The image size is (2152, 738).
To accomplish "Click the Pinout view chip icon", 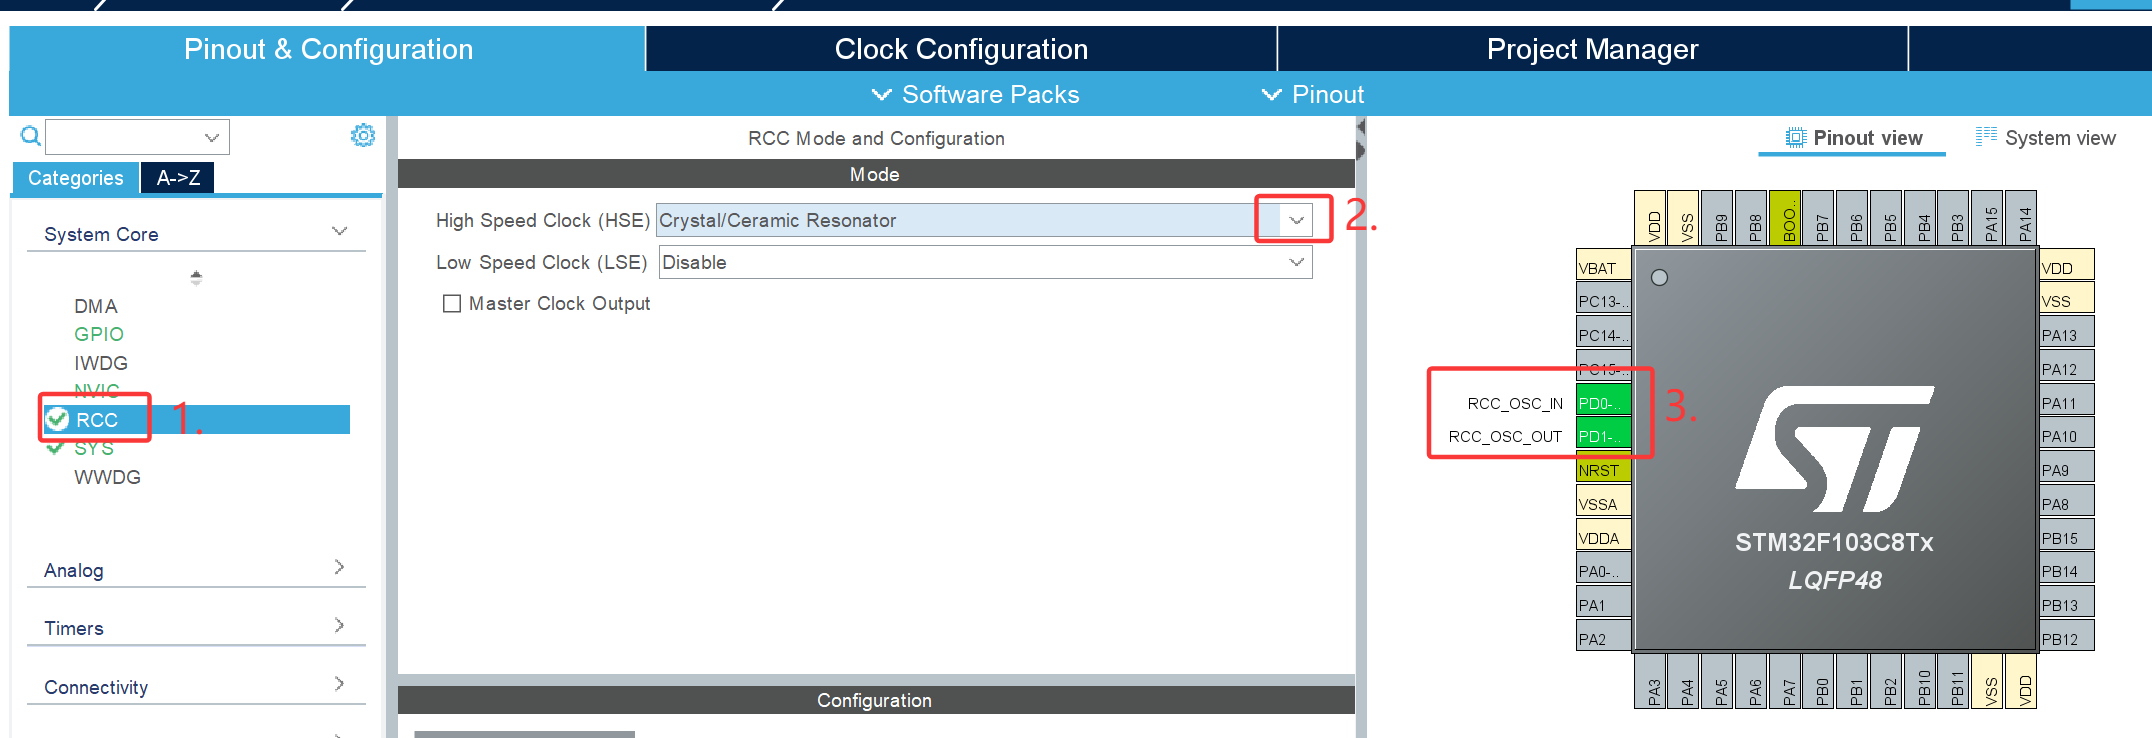I will (1796, 138).
